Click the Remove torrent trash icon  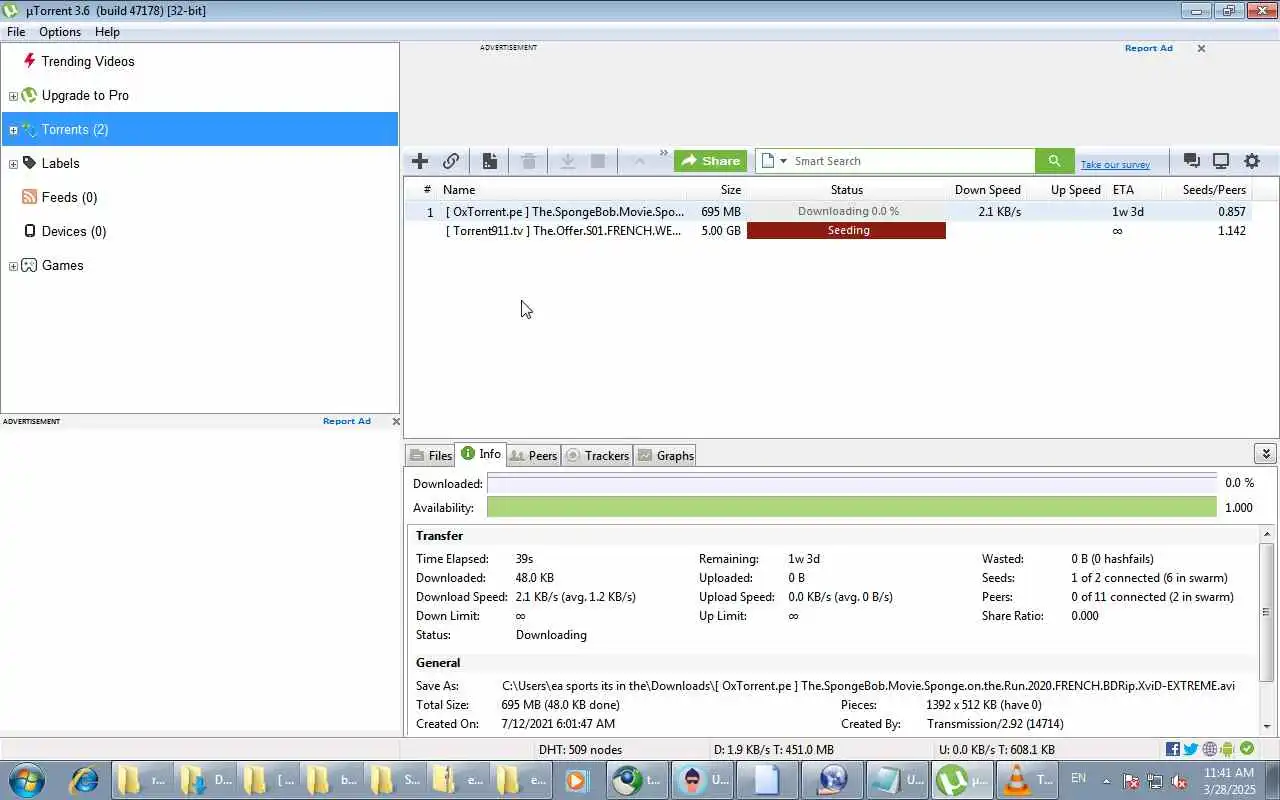coord(529,161)
